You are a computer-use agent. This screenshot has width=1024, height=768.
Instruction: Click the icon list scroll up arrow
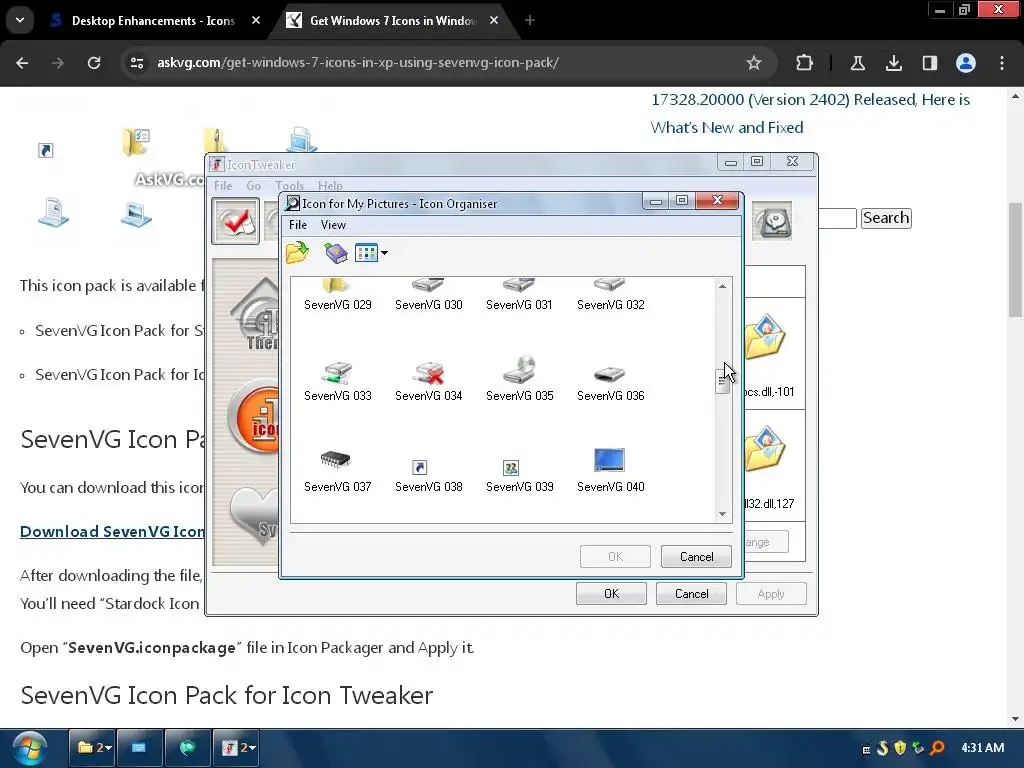[722, 286]
